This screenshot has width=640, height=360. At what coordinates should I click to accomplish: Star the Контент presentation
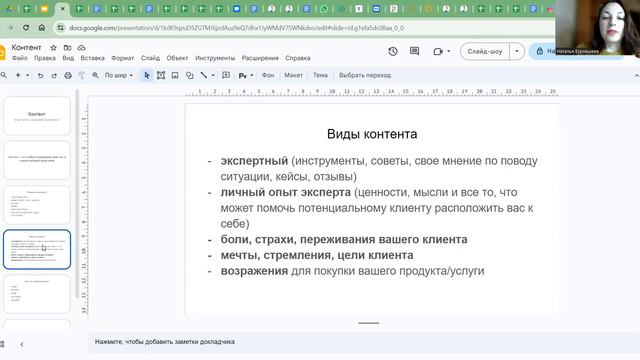53,48
